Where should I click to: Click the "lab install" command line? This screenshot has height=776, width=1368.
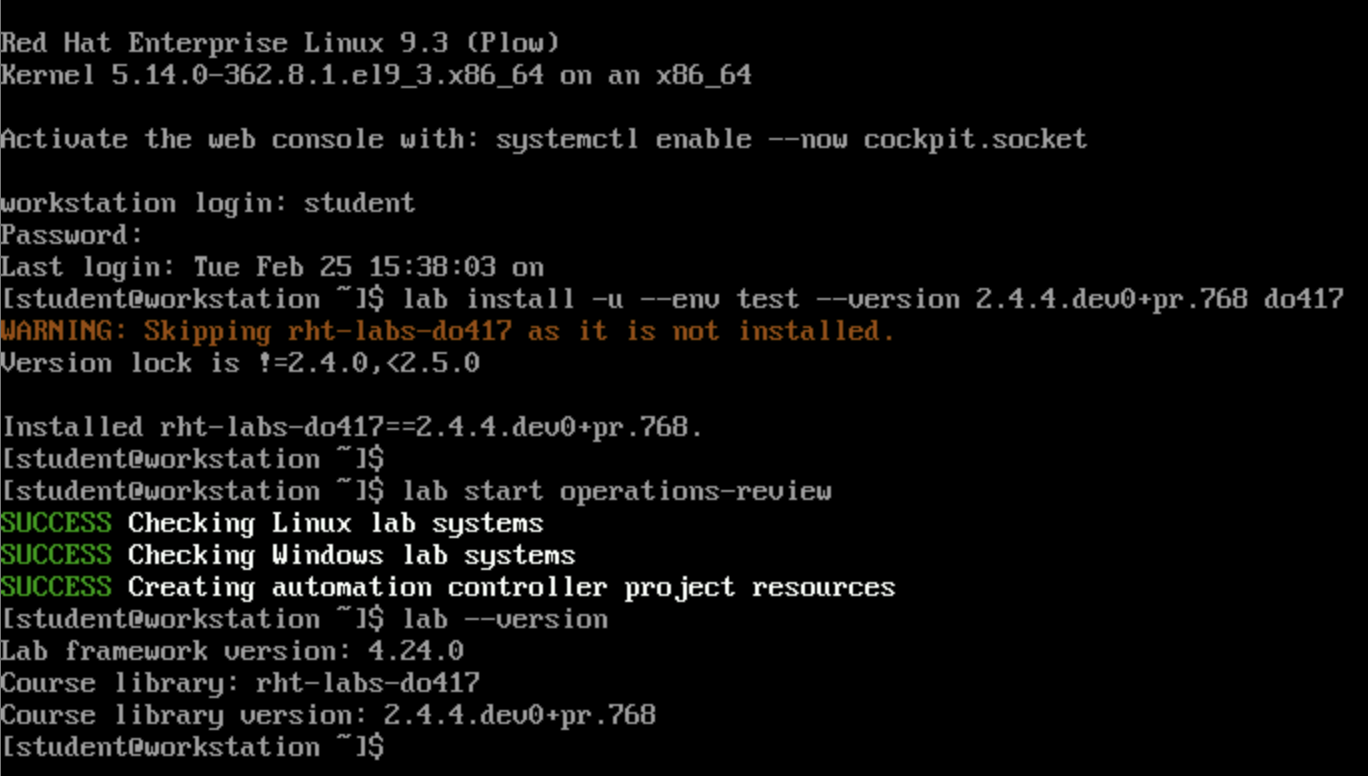[872, 299]
